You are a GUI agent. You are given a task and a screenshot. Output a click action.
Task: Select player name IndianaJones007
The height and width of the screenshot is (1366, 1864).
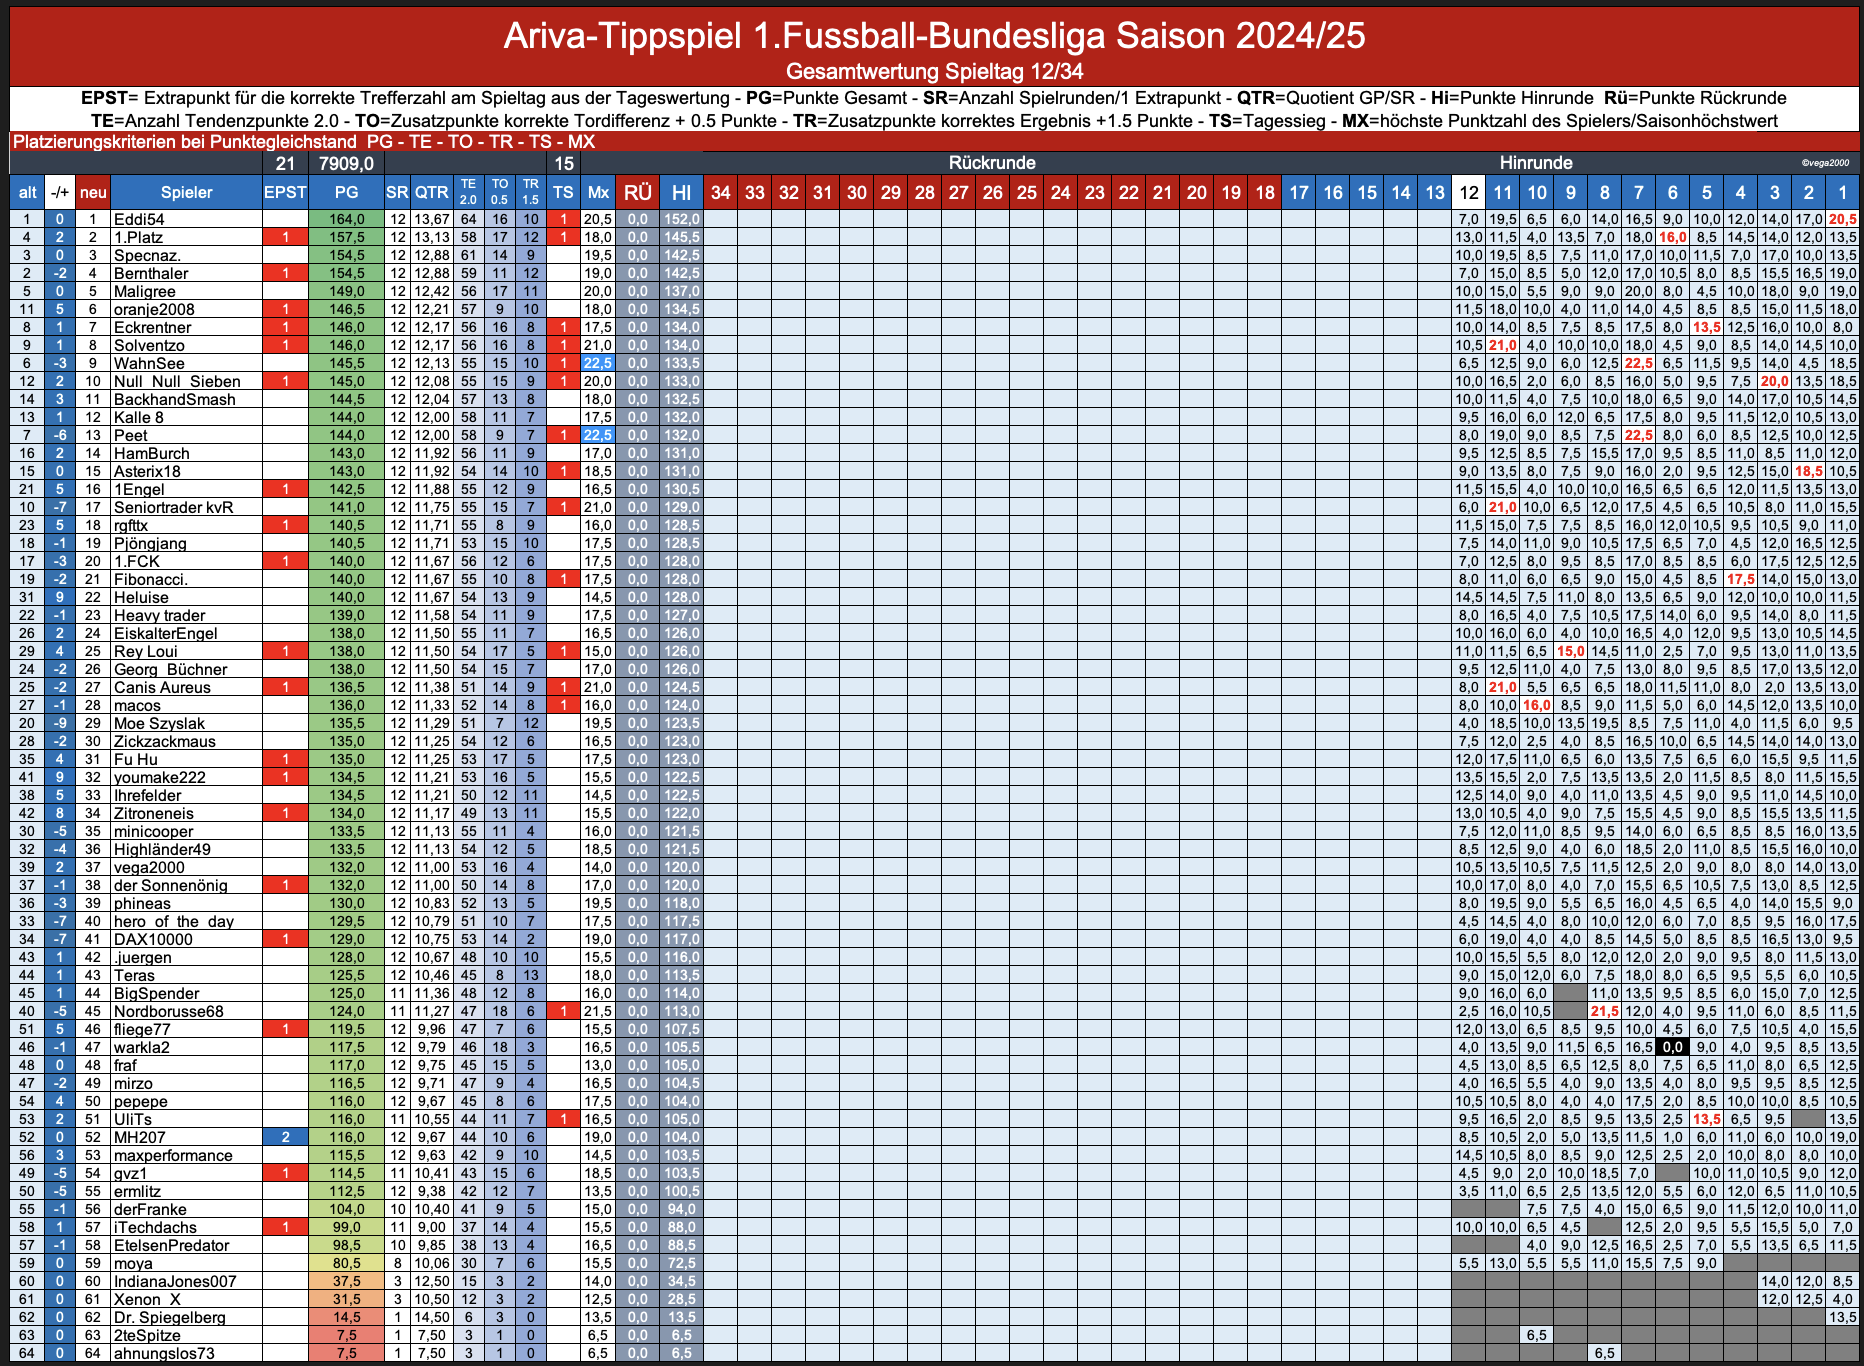pyautogui.click(x=175, y=1281)
